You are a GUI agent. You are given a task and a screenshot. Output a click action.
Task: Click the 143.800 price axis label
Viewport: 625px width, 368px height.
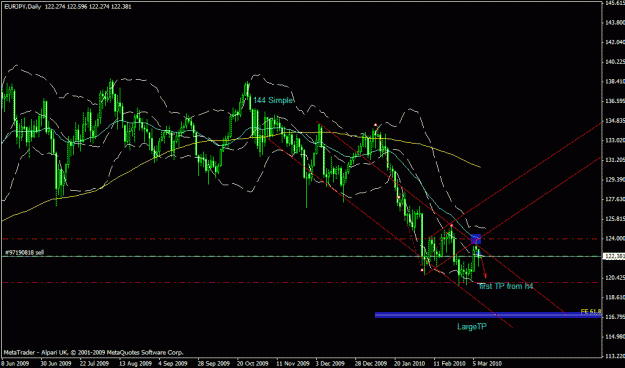click(x=615, y=23)
